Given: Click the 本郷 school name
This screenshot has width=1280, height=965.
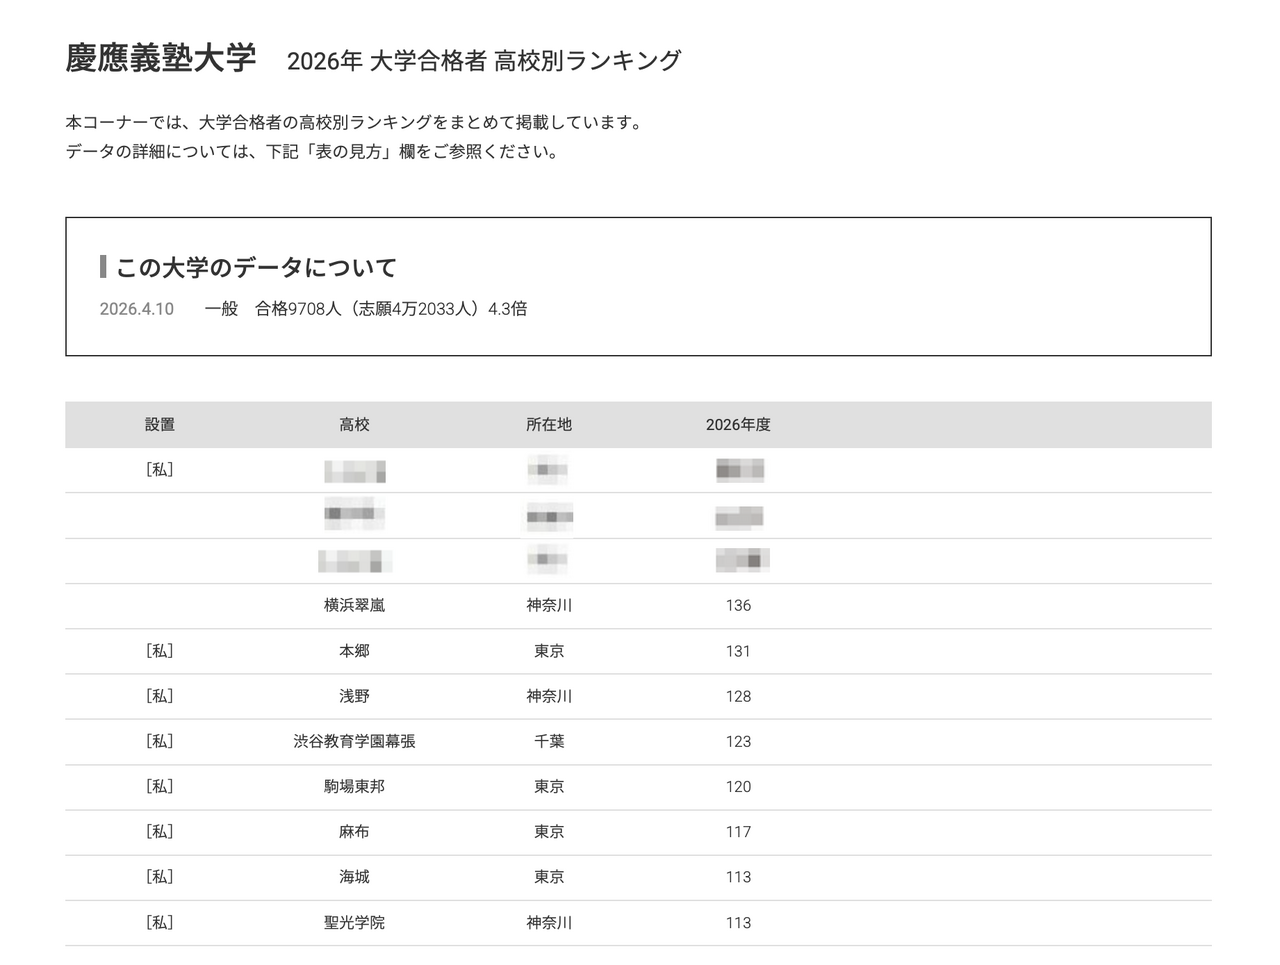Looking at the screenshot, I should [x=353, y=650].
